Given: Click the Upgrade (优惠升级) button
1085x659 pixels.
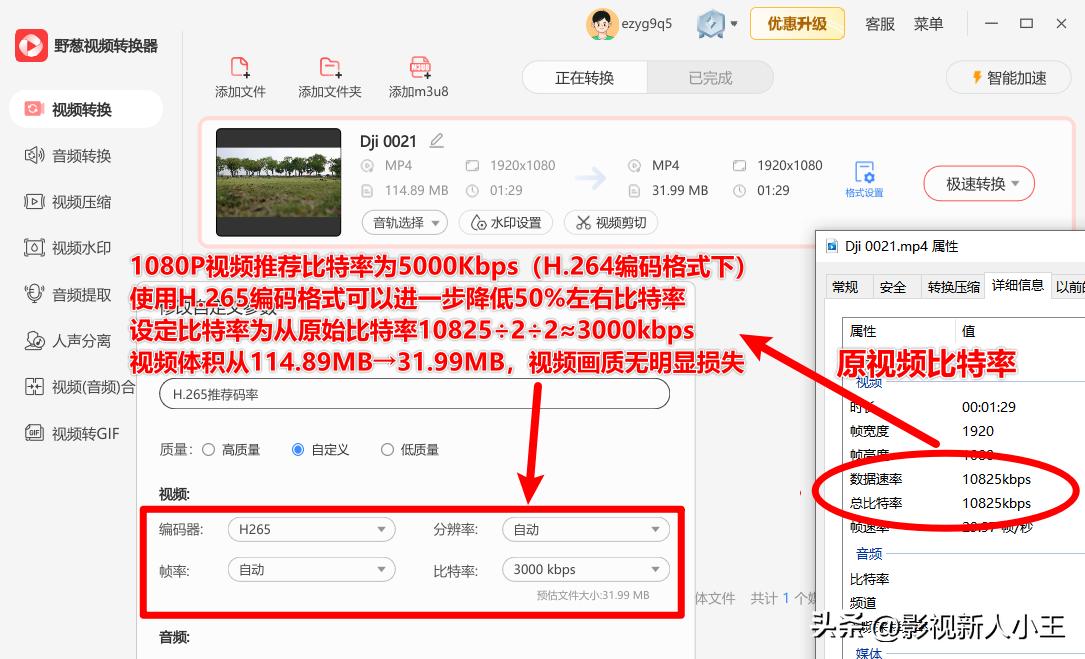Looking at the screenshot, I should point(797,24).
